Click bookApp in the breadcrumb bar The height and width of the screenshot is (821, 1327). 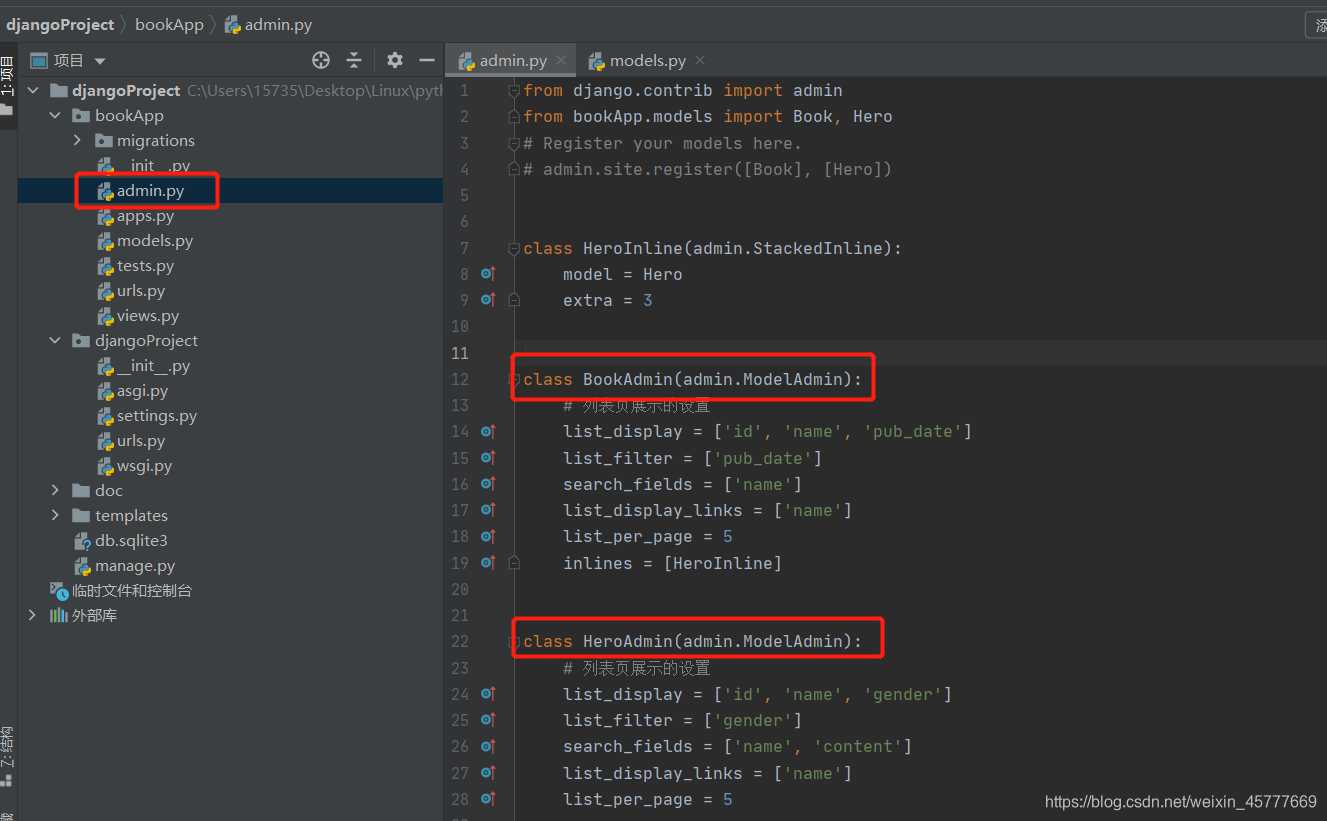(x=169, y=24)
